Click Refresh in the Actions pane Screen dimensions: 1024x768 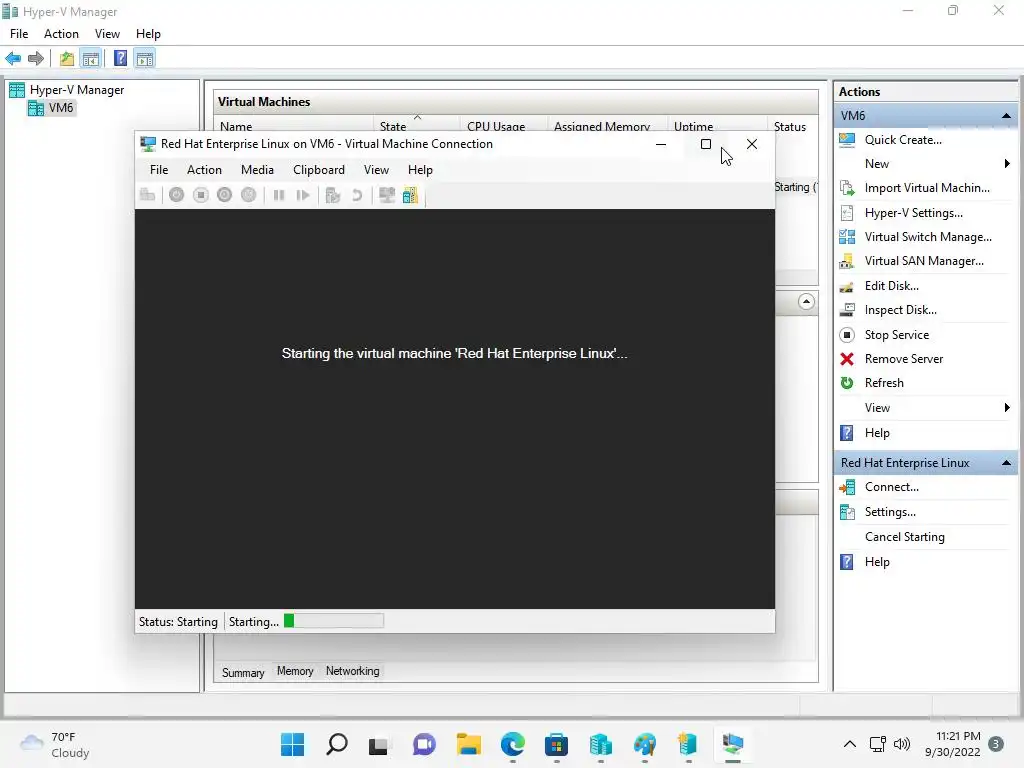tap(884, 383)
